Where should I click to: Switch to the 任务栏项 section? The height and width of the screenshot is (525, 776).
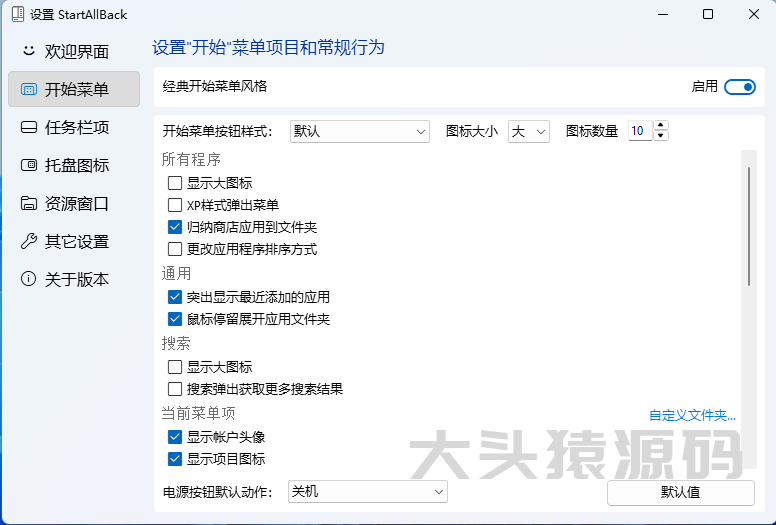click(x=76, y=127)
